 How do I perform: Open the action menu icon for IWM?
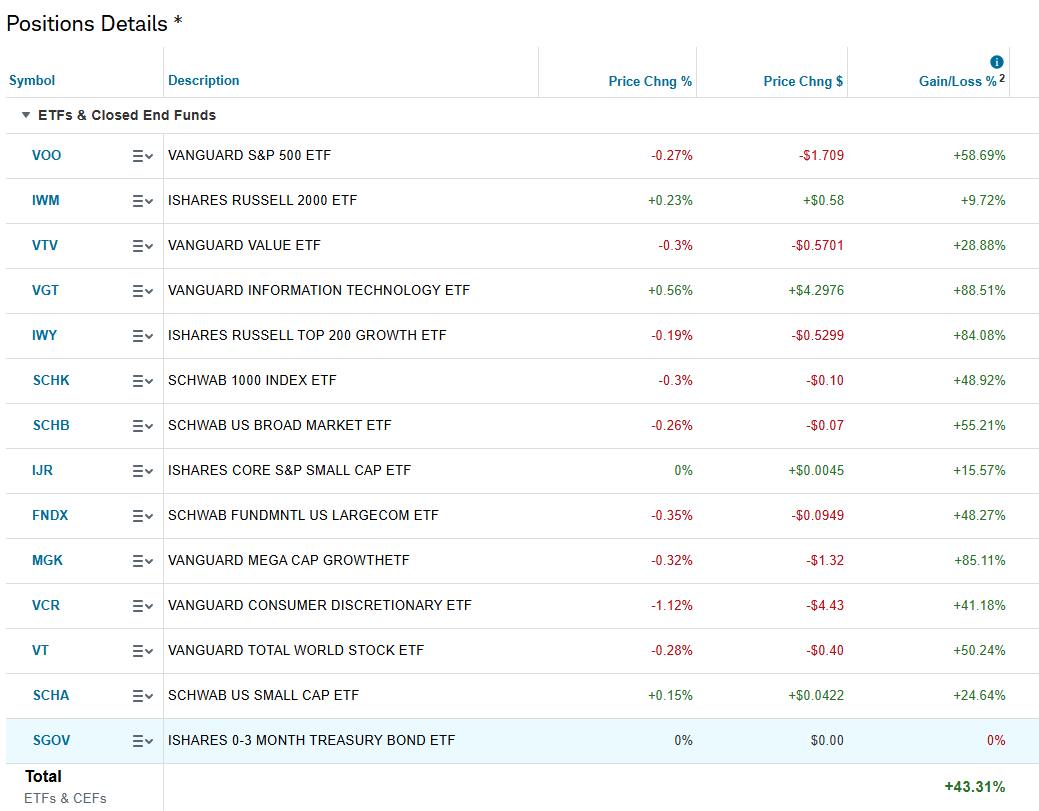click(x=142, y=201)
